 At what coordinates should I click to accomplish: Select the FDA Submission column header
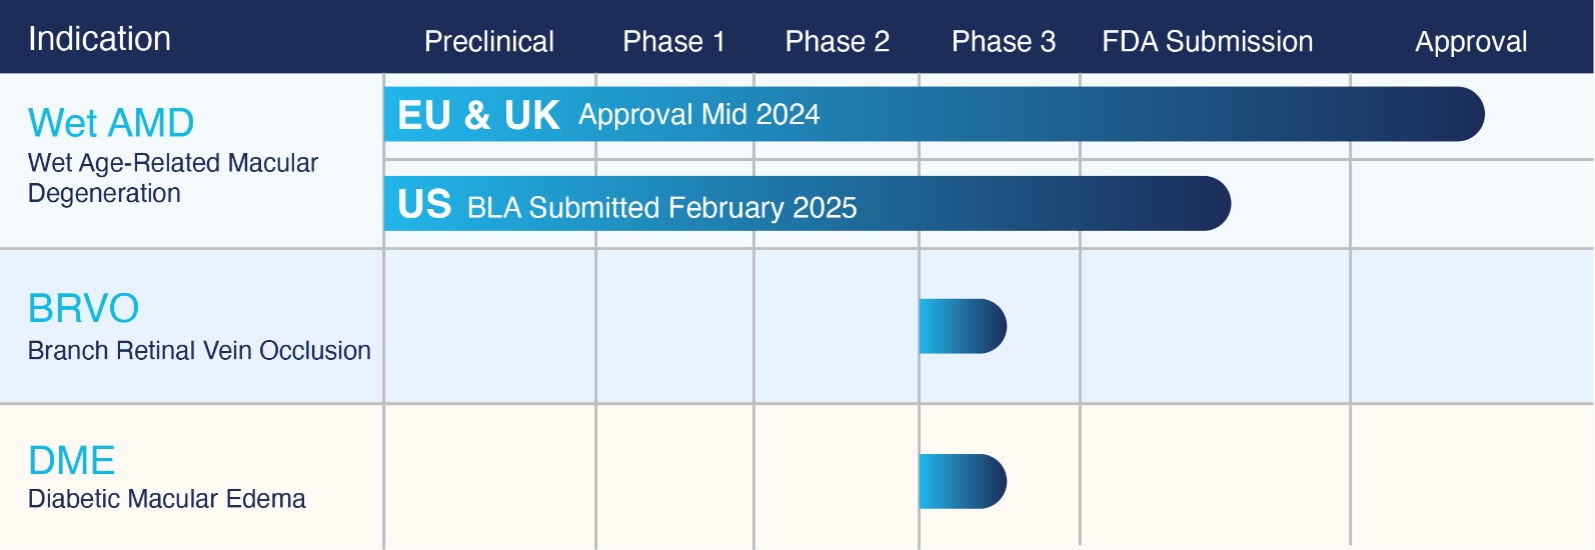(1207, 41)
